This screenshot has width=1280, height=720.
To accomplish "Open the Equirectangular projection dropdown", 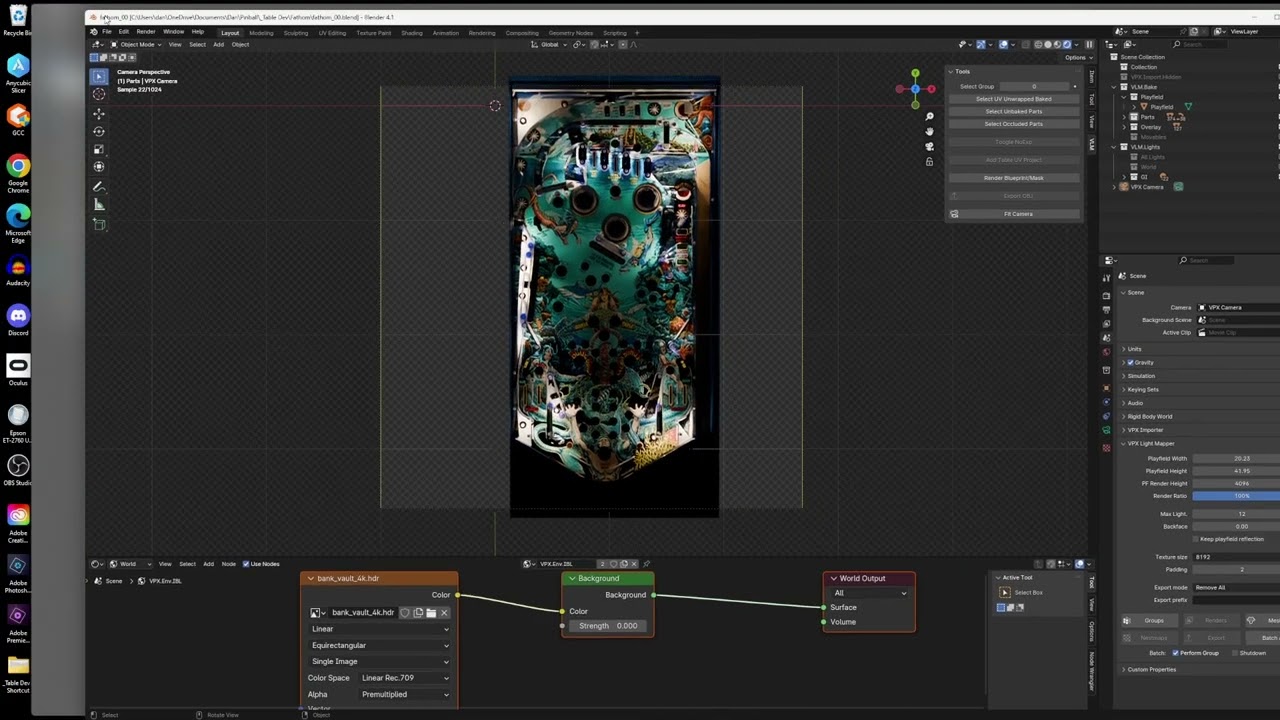I will (x=379, y=645).
